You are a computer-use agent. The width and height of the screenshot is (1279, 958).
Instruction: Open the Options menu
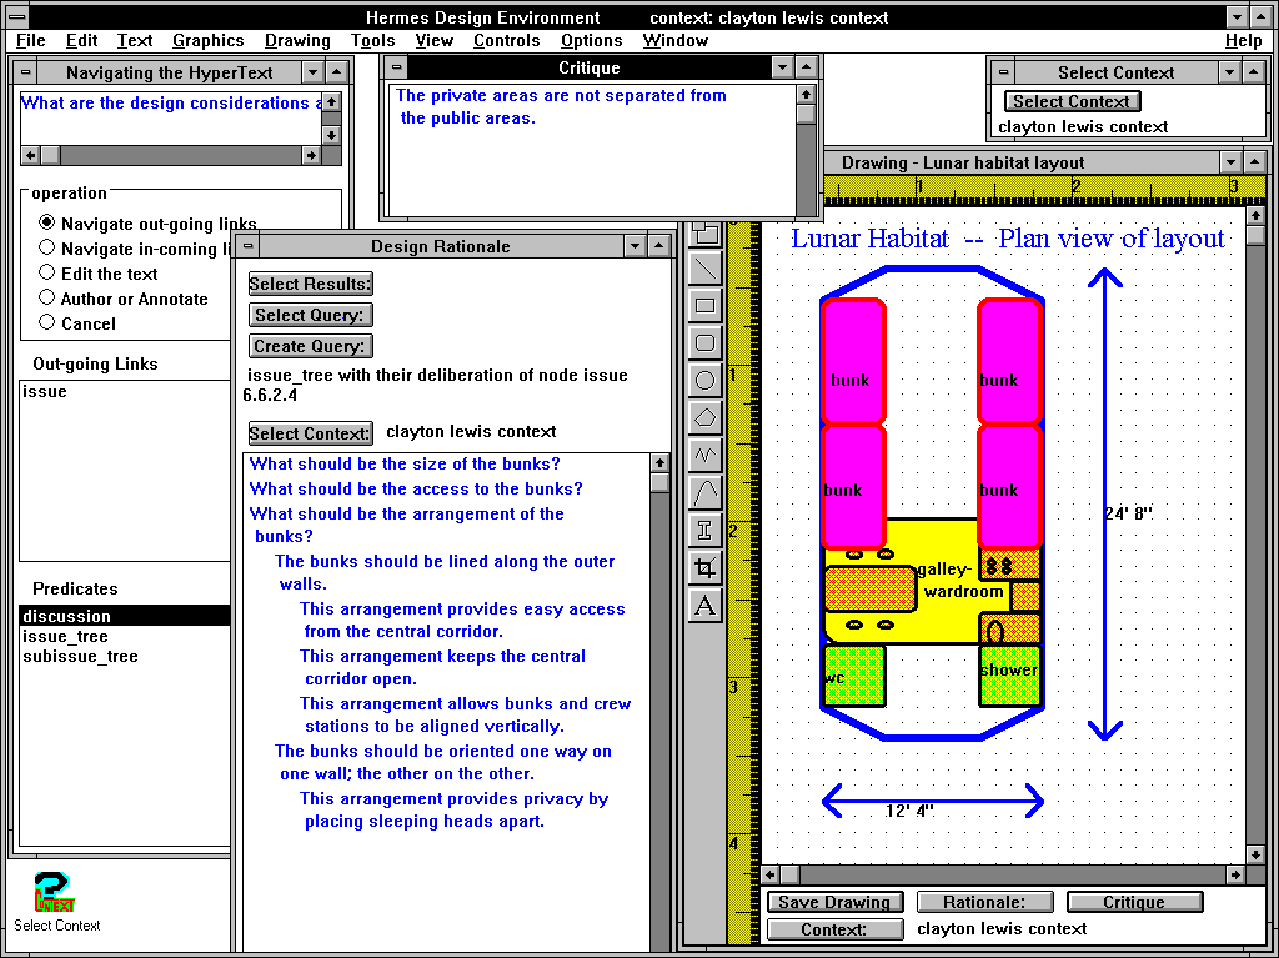coord(592,40)
